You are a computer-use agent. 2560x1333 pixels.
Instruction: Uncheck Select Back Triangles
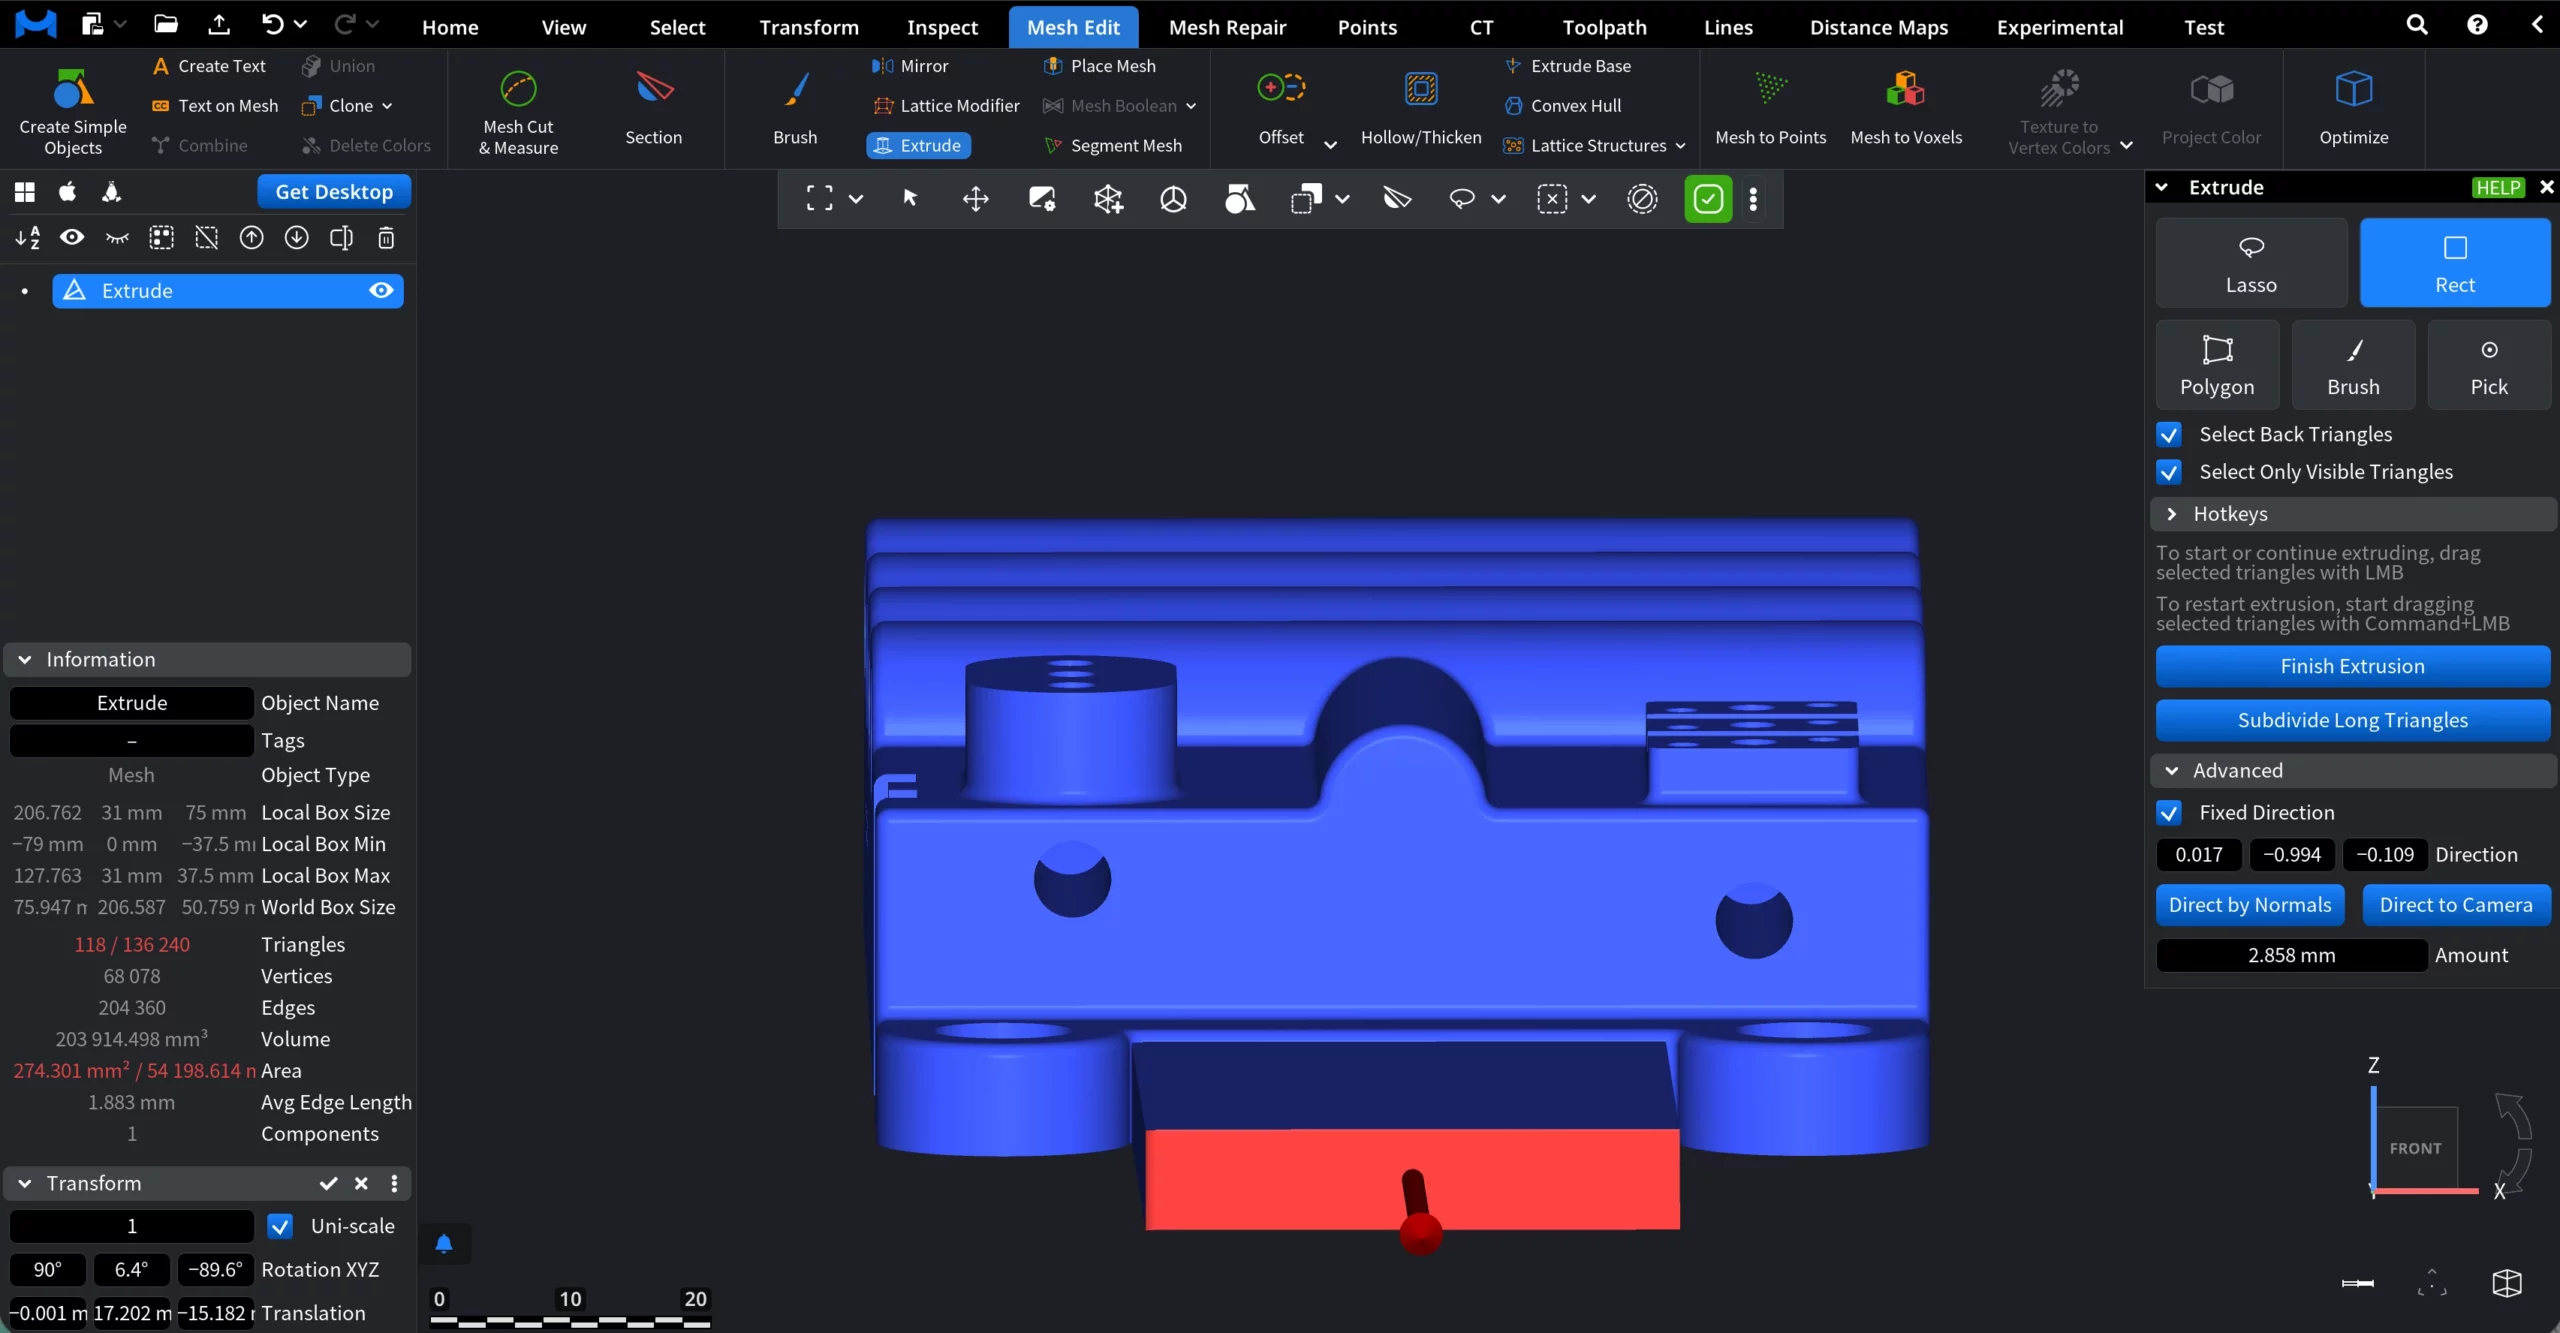point(2169,434)
